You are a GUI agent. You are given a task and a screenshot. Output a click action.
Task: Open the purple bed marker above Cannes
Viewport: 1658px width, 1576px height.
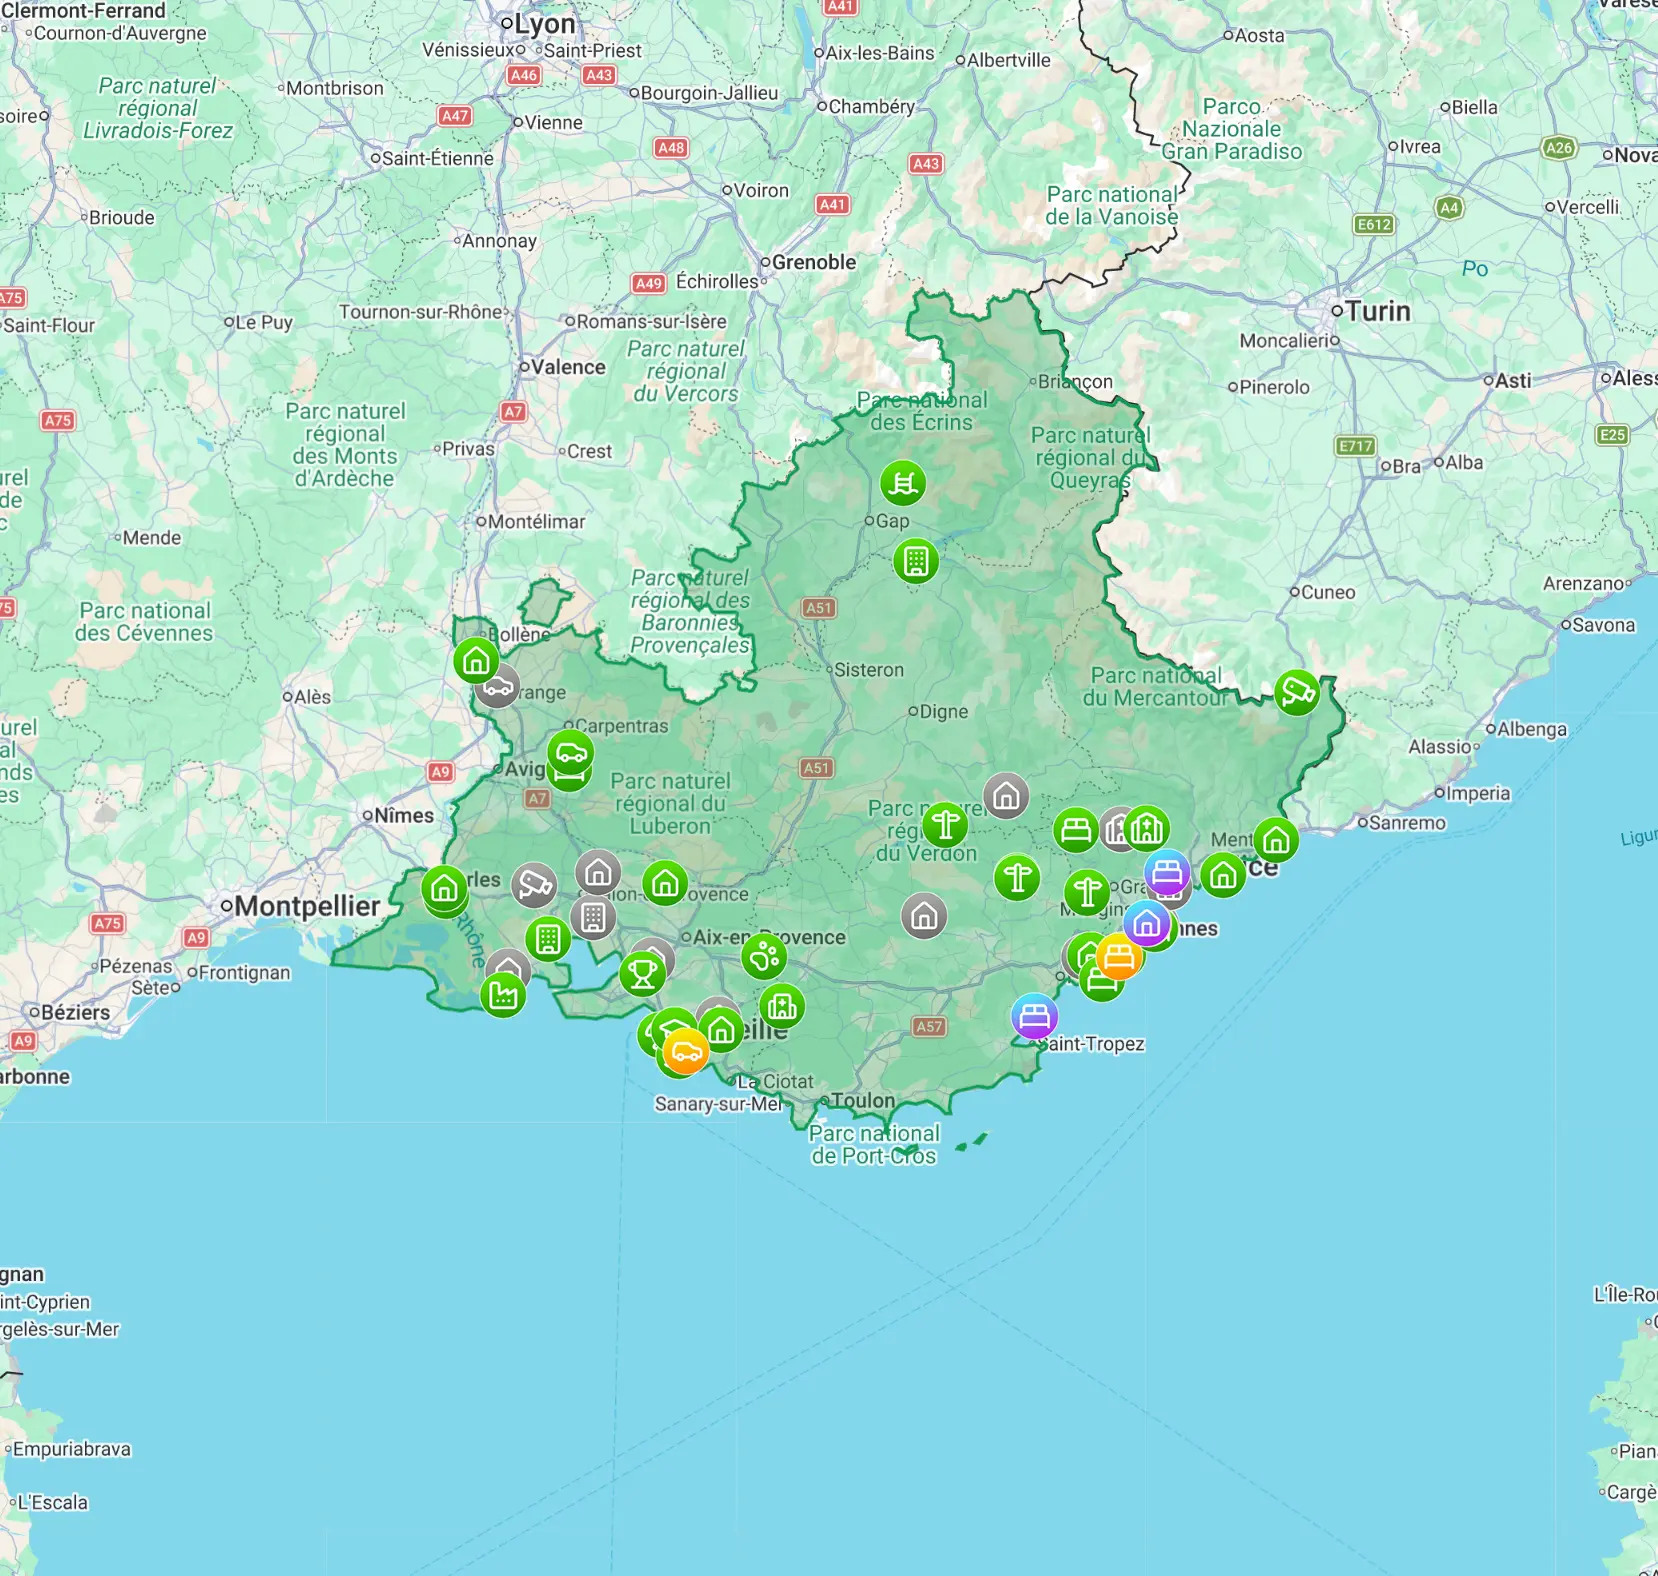(x=1166, y=874)
